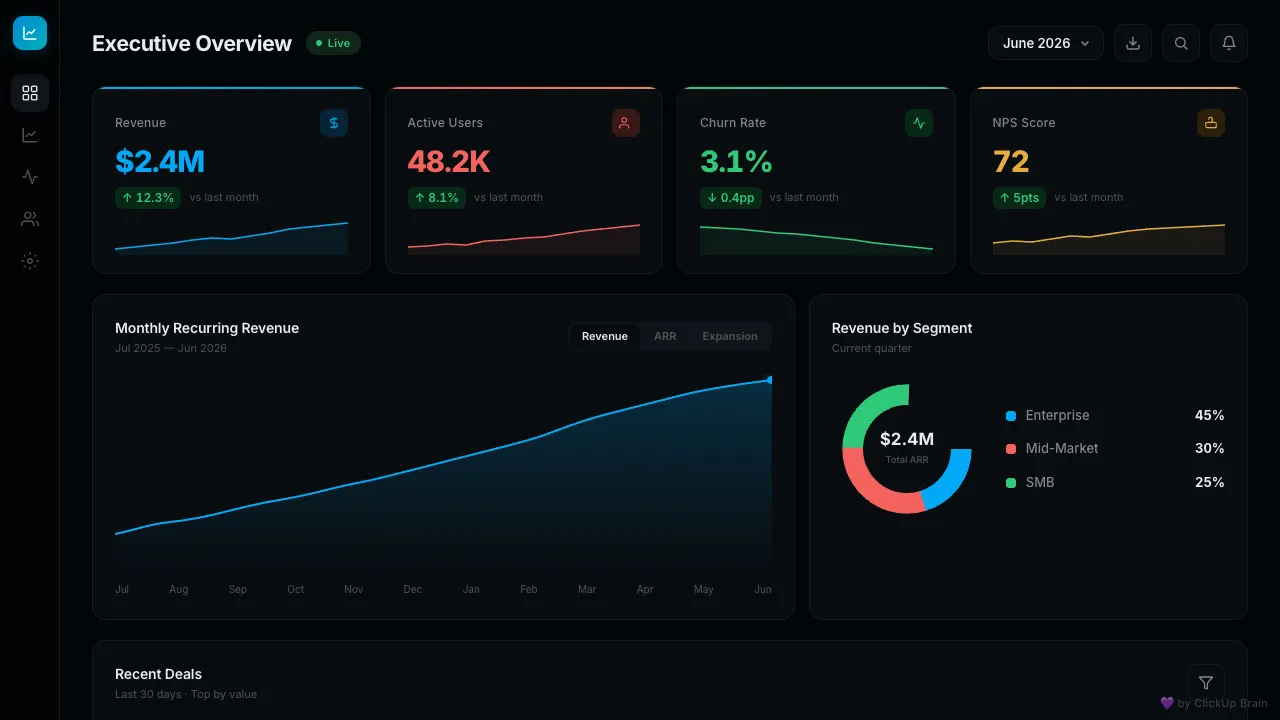Open the notifications bell icon

[1229, 43]
